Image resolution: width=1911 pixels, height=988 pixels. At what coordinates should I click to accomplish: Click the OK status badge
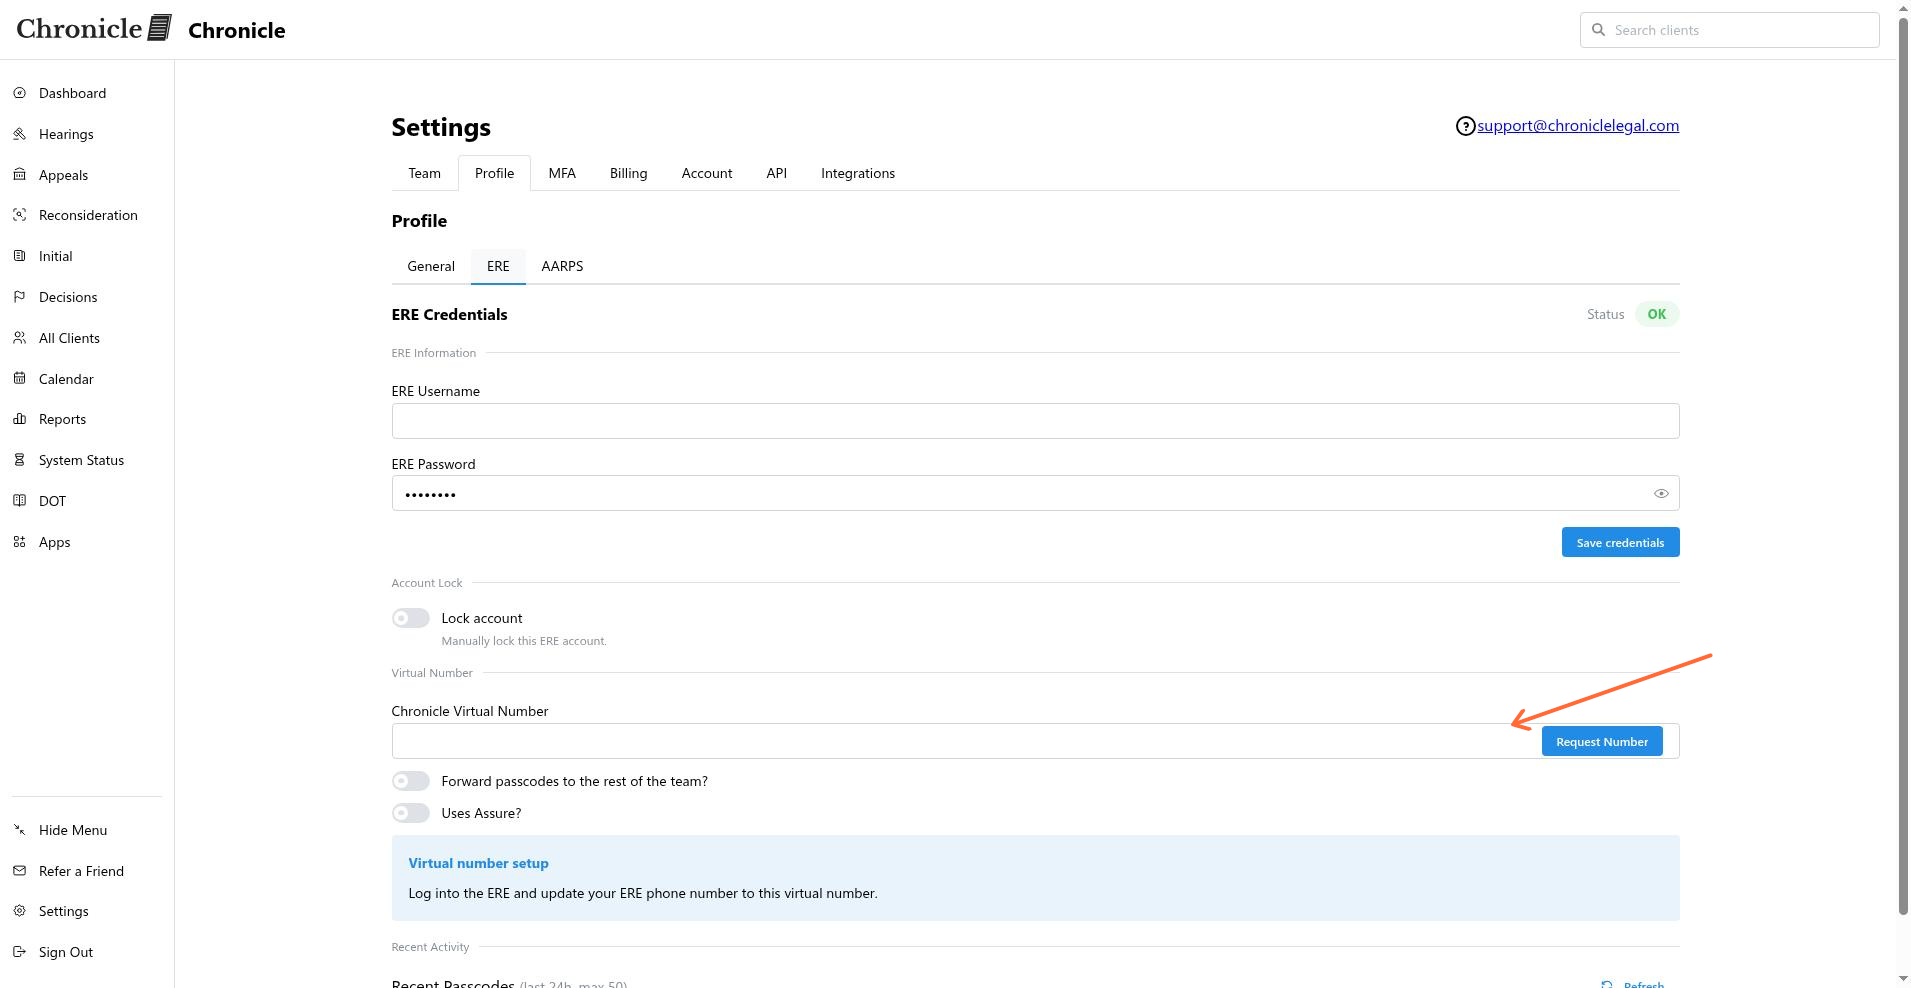point(1657,314)
